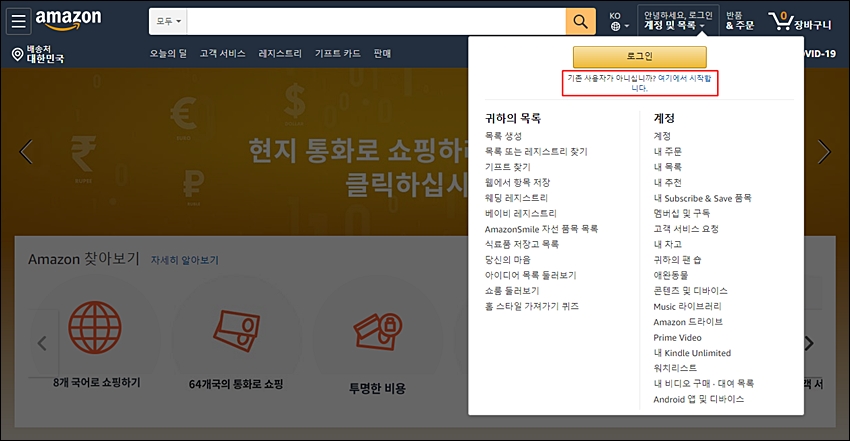Open 식료품 저장고 목록
Screen dimensions: 850x441
tap(521, 244)
